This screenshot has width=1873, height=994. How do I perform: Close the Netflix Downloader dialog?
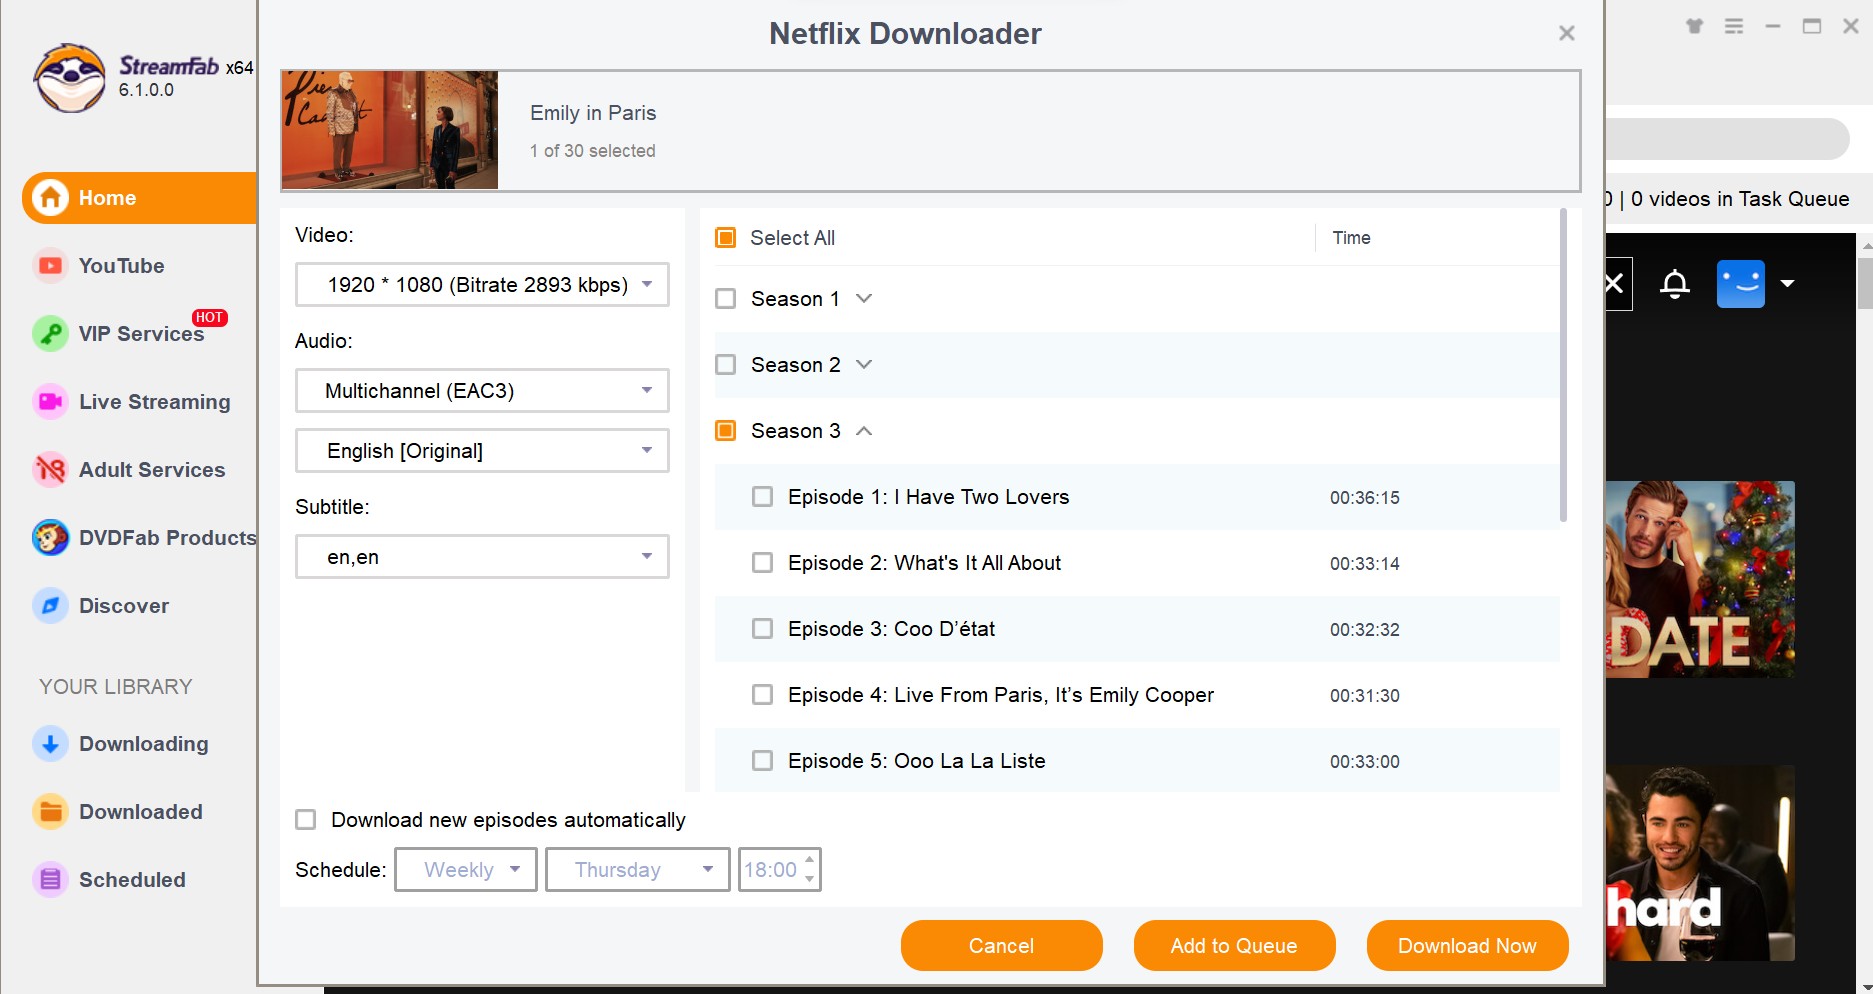[x=1567, y=34]
